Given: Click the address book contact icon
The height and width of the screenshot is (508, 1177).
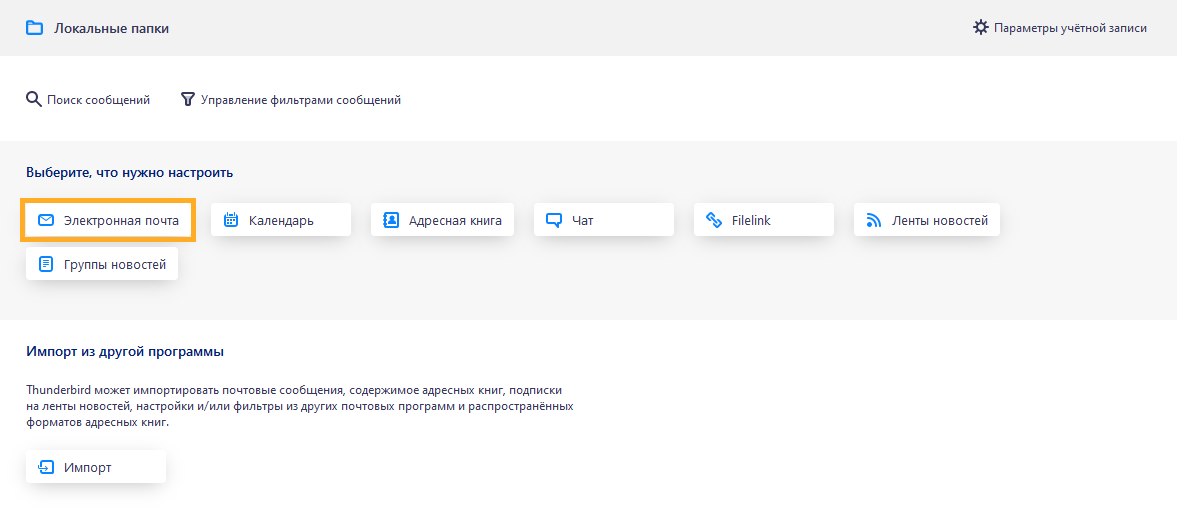Looking at the screenshot, I should [391, 220].
